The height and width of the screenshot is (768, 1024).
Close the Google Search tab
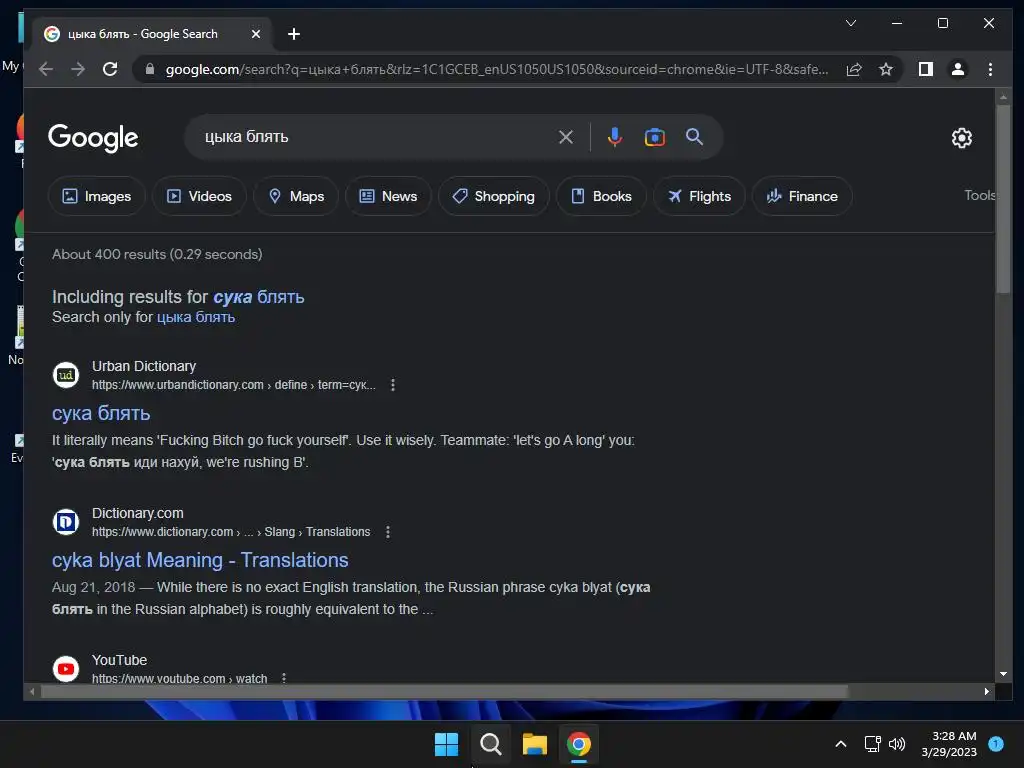click(x=256, y=34)
